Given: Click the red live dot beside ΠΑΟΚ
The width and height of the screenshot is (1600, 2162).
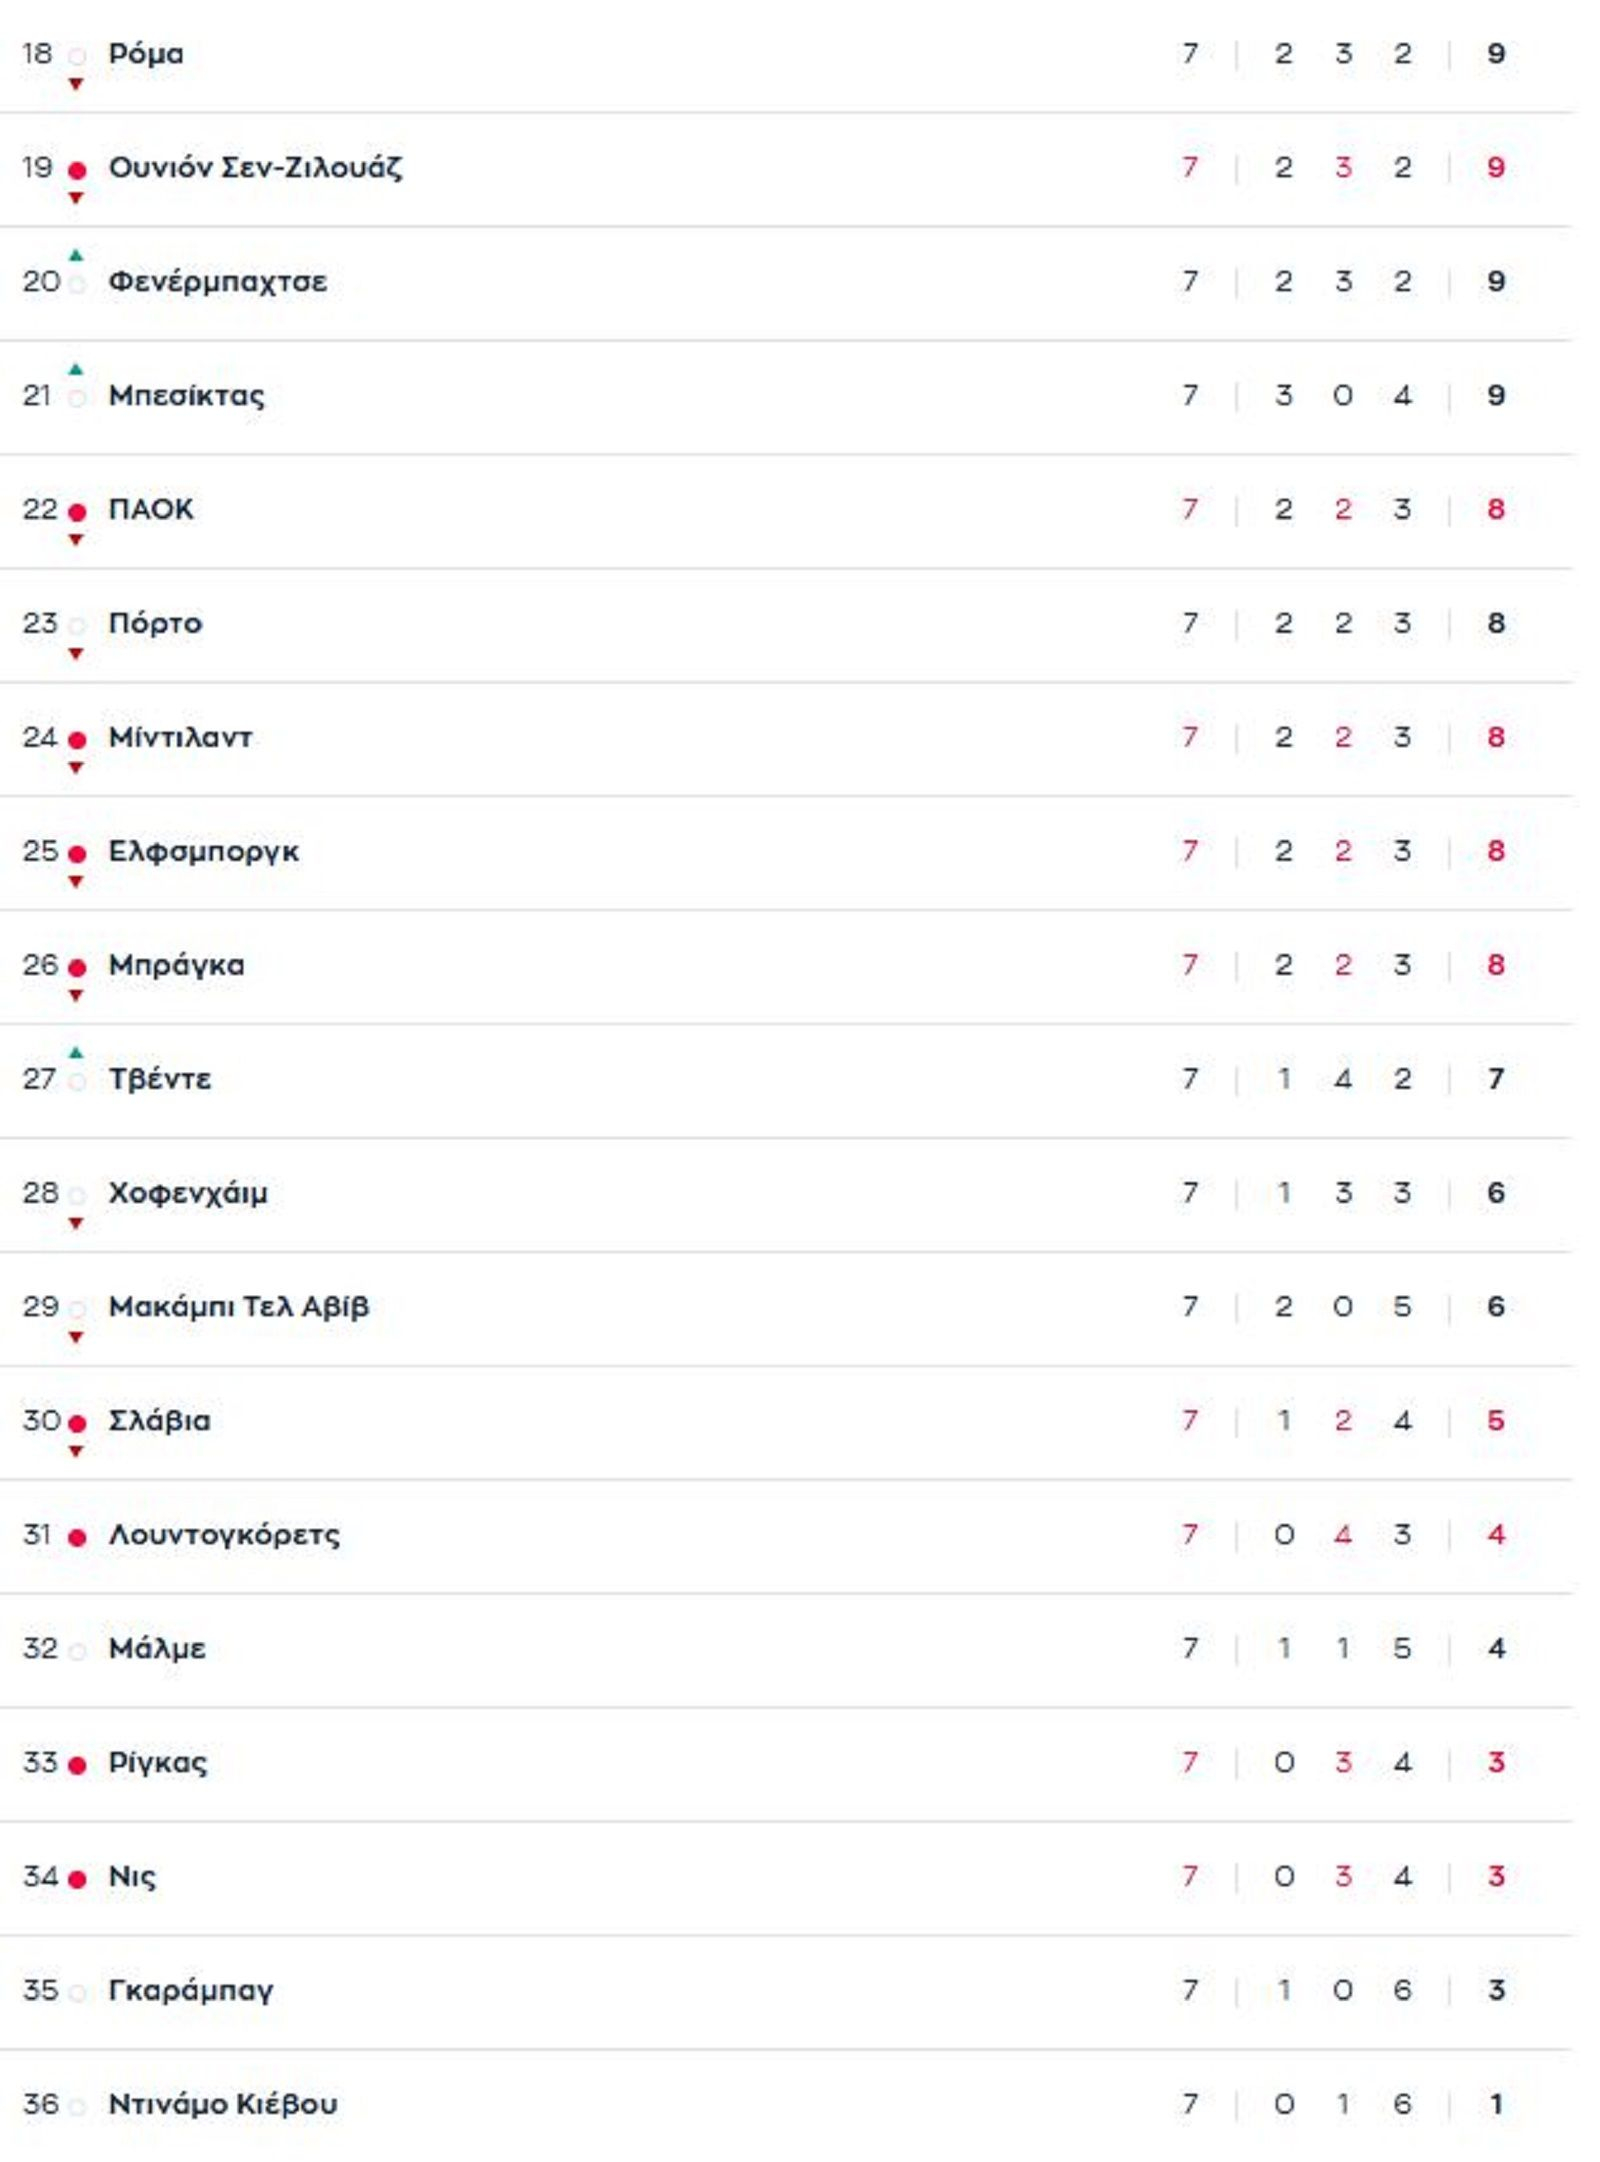Looking at the screenshot, I should [x=77, y=512].
